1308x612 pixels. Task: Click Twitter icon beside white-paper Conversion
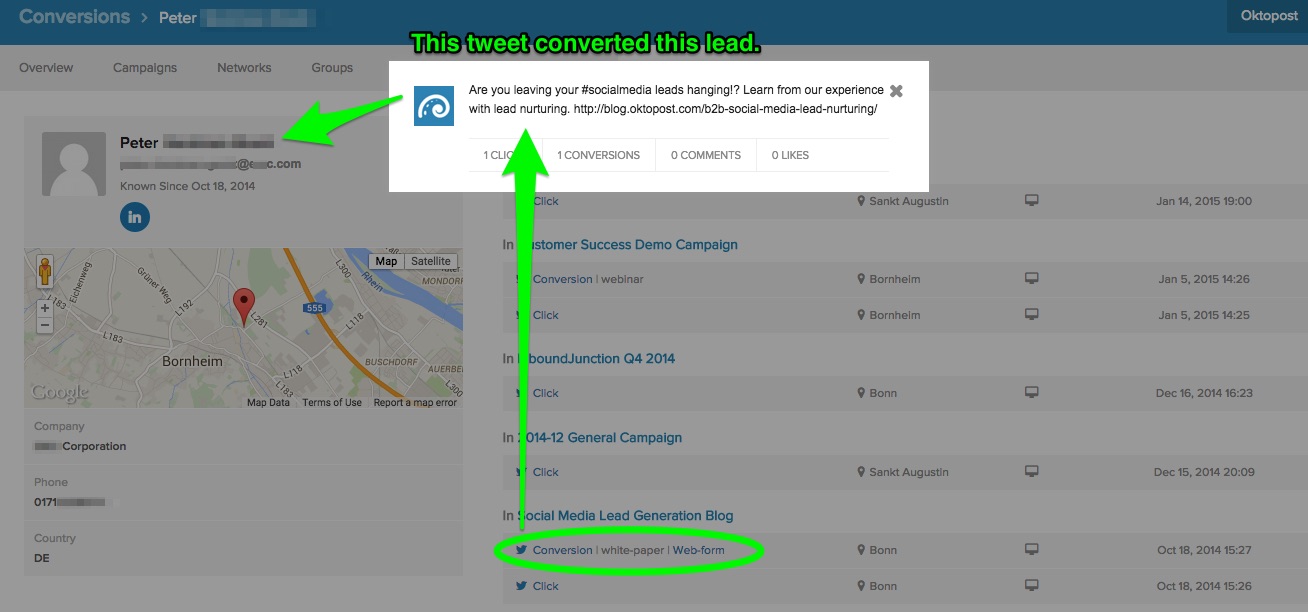pos(521,550)
